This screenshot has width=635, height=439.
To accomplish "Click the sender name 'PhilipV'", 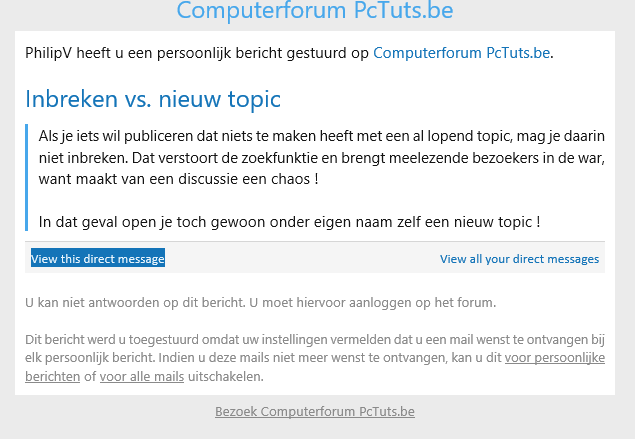I will pyautogui.click(x=49, y=53).
